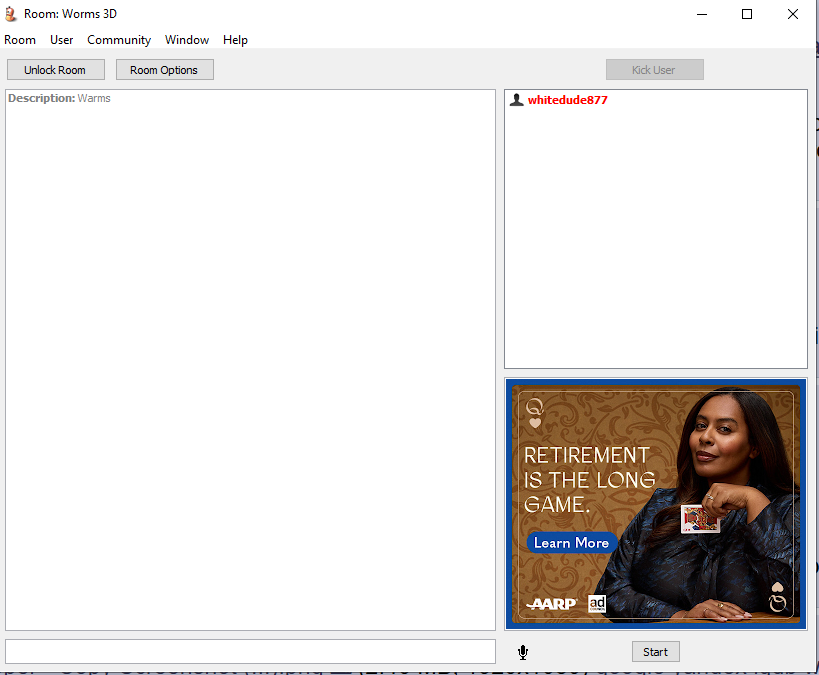This screenshot has height=675, width=819.
Task: Close the Worms 3D room window
Action: coord(792,14)
